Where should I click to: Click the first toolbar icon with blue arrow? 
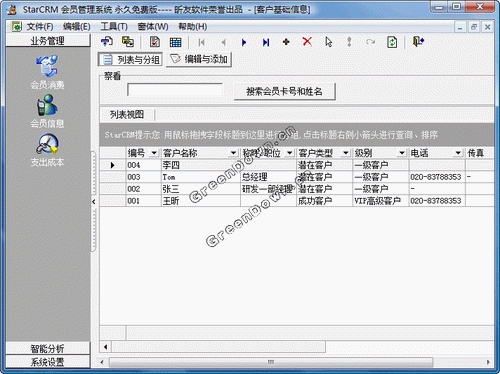107,42
